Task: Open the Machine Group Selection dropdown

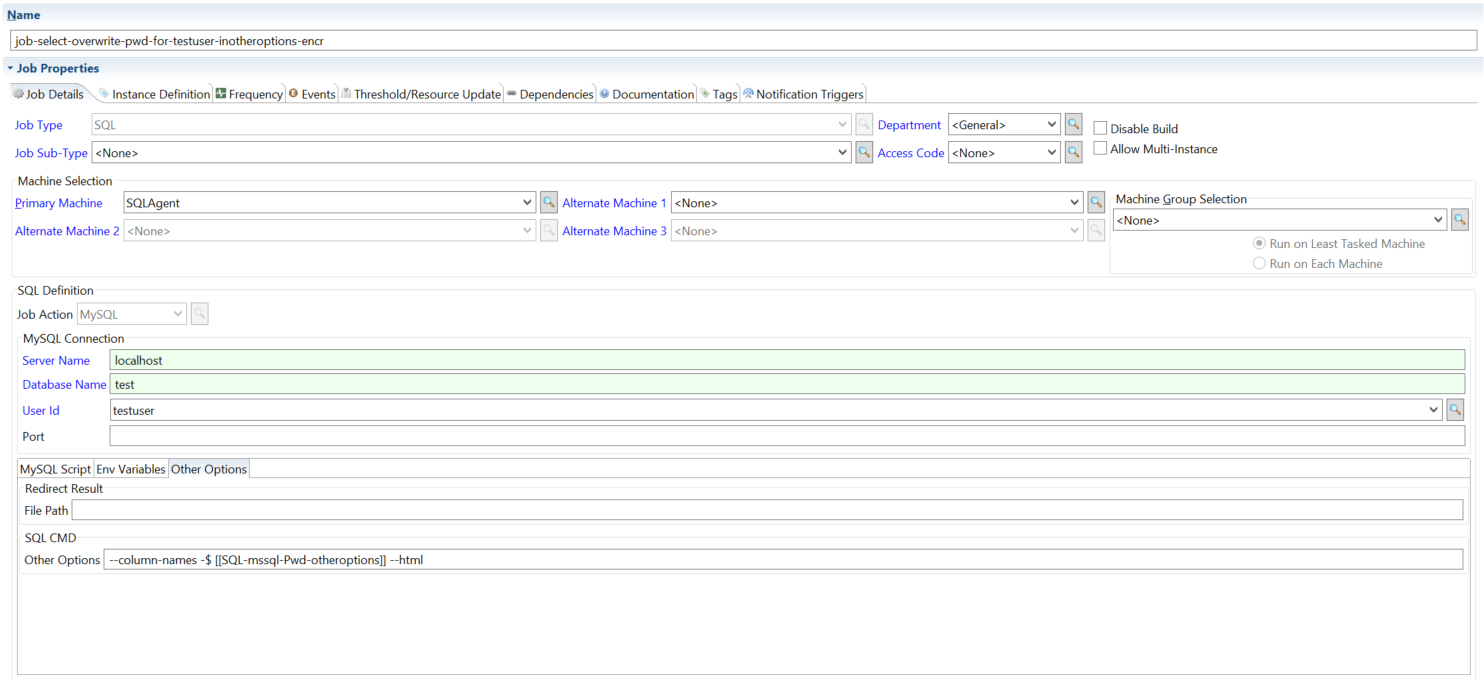Action: tap(1439, 219)
